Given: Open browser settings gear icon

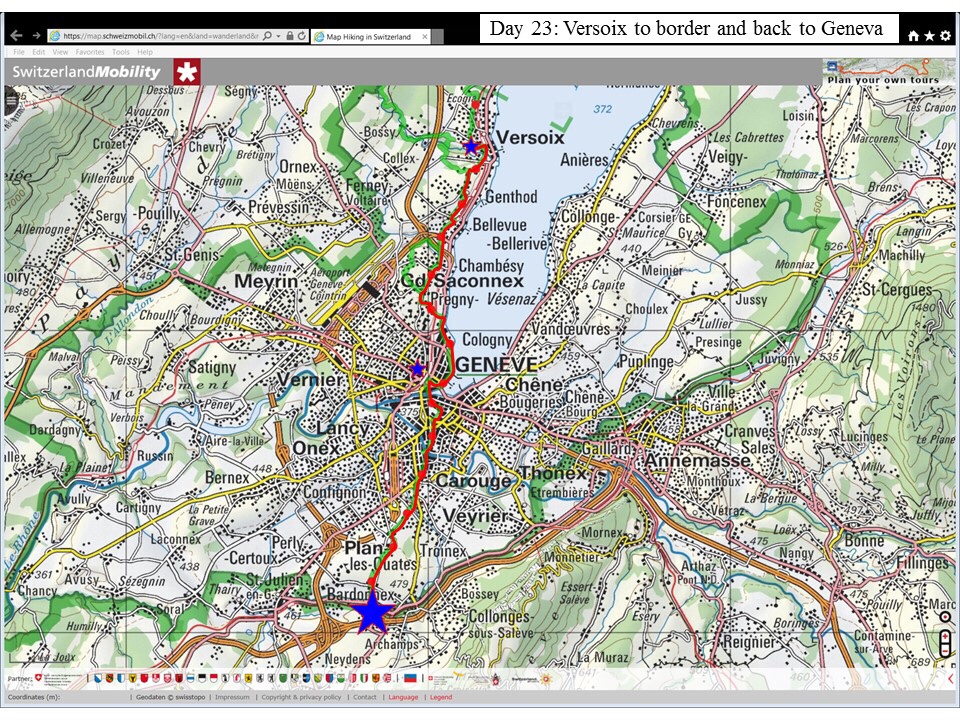Looking at the screenshot, I should (x=945, y=36).
